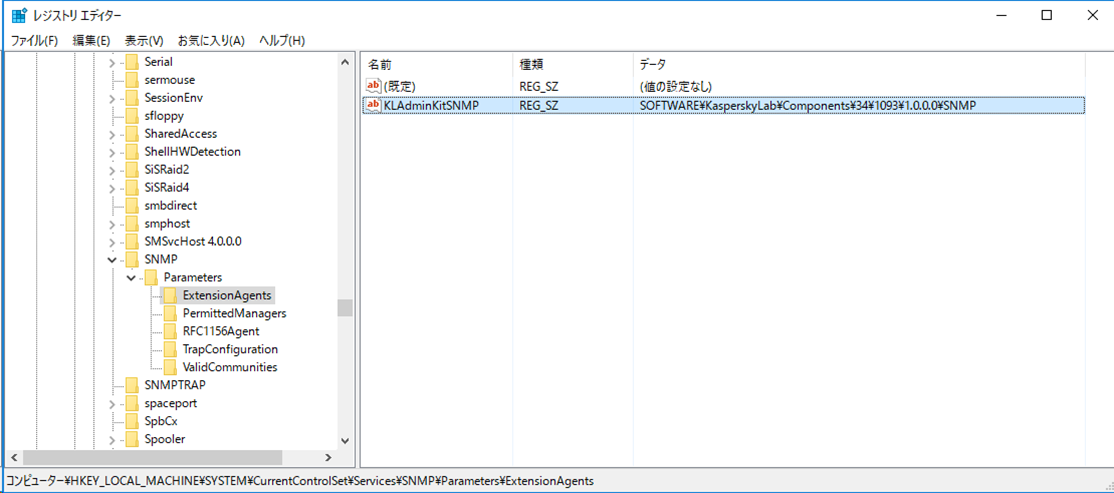The width and height of the screenshot is (1114, 493).
Task: Click the Registry Editor title bar icon
Action: (x=19, y=15)
